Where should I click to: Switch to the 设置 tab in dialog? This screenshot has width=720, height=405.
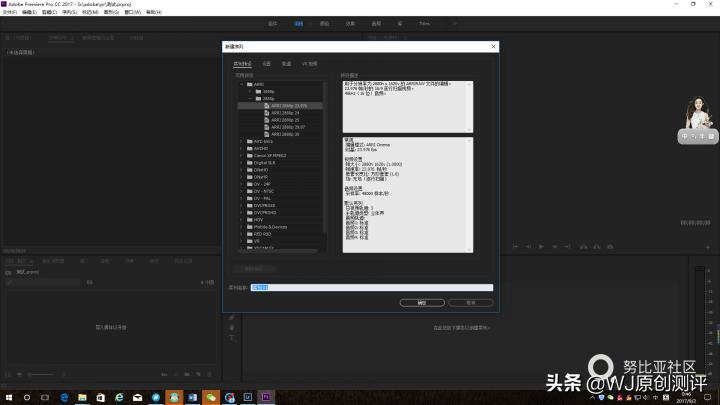267,63
